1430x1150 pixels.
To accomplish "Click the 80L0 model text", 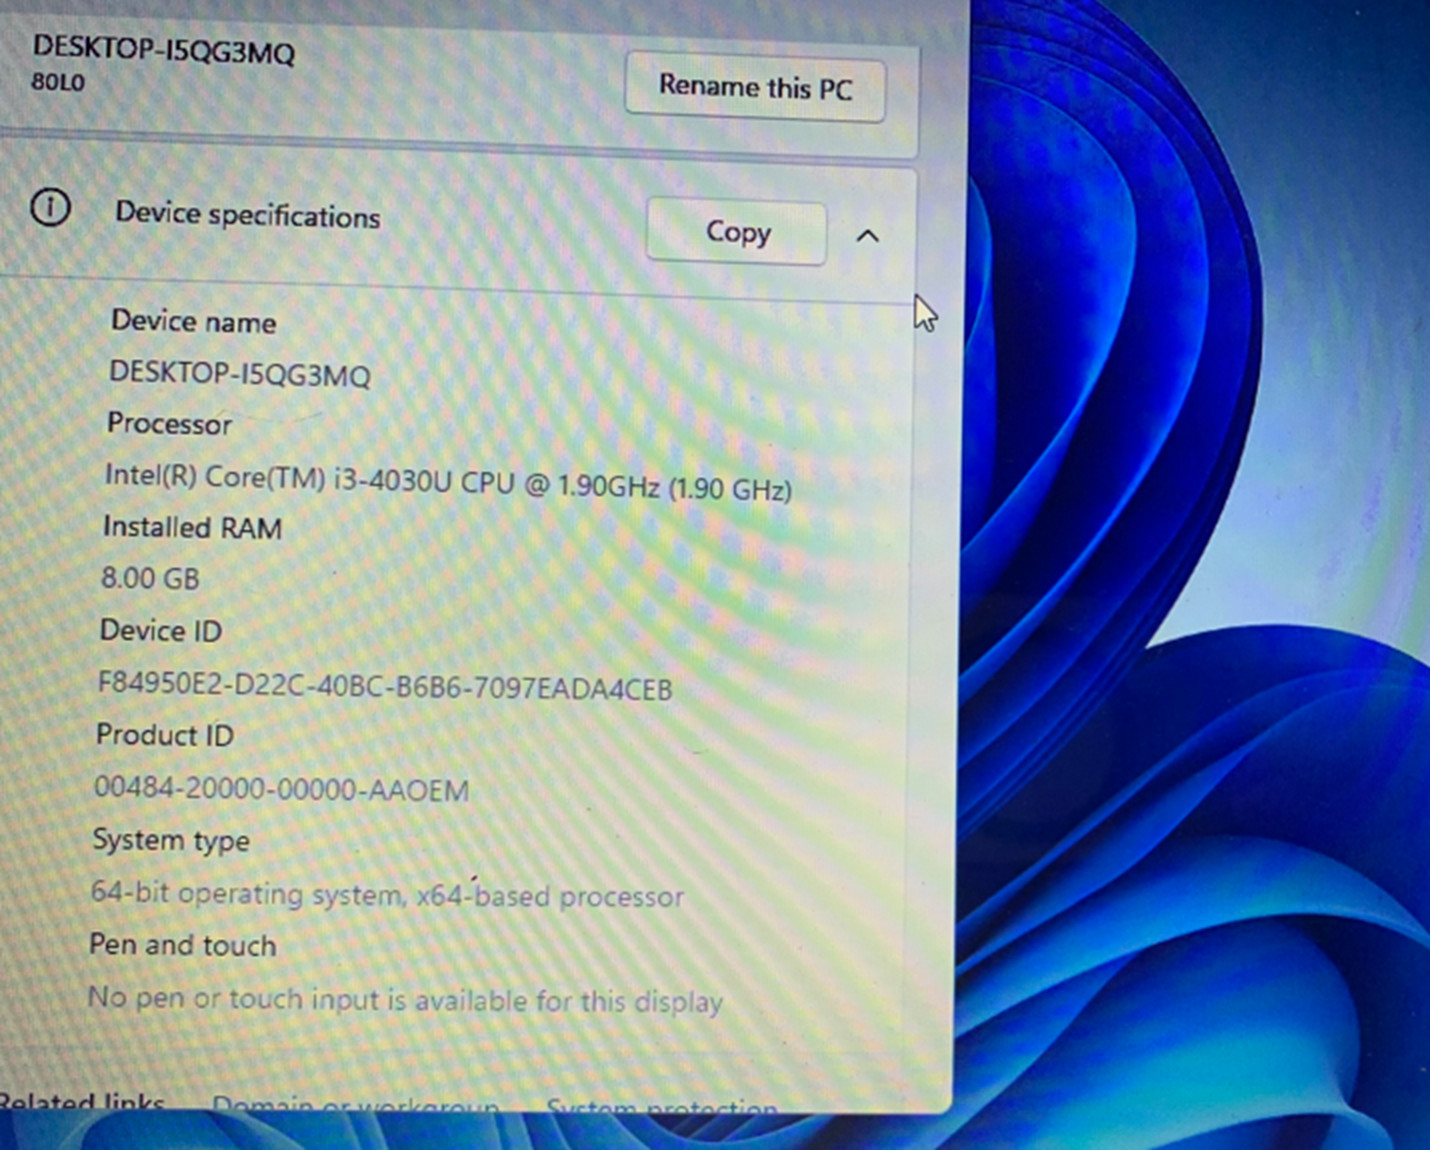I will [58, 83].
